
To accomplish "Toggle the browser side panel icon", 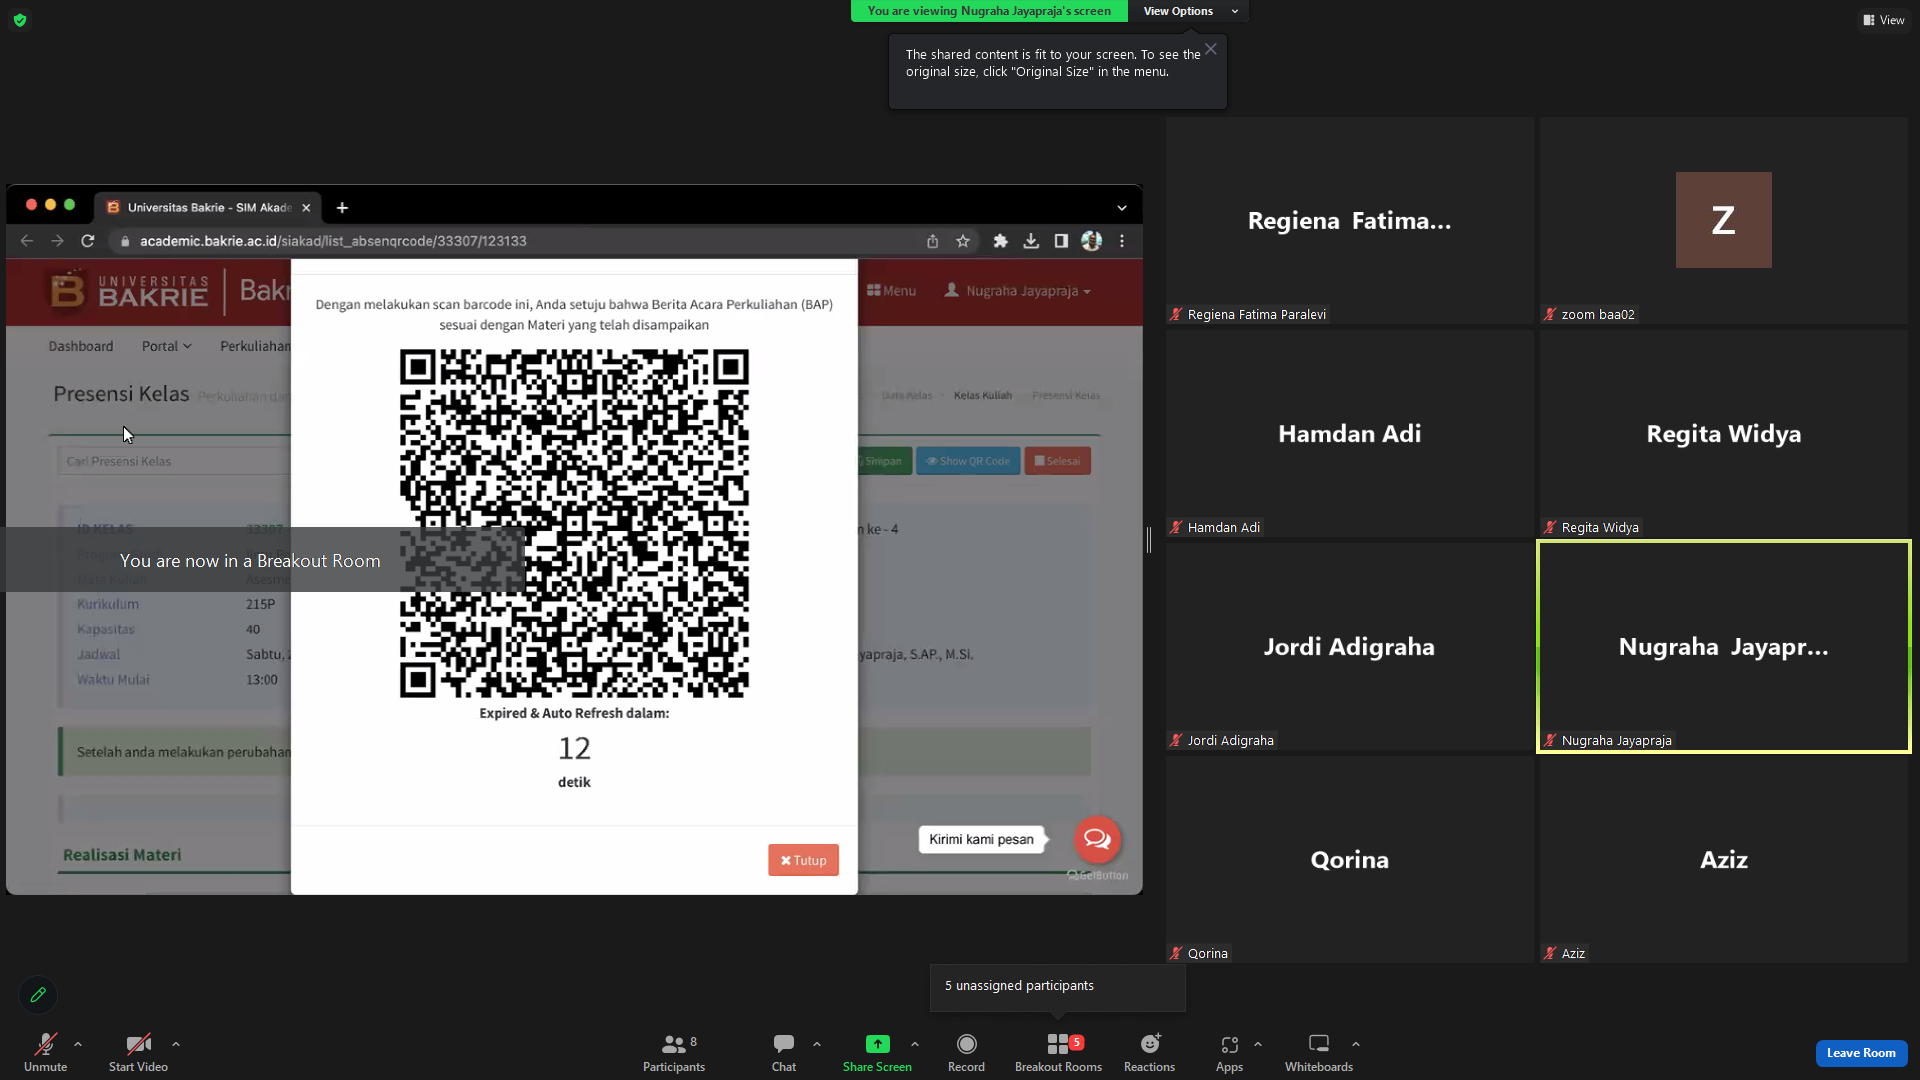I will tap(1061, 241).
